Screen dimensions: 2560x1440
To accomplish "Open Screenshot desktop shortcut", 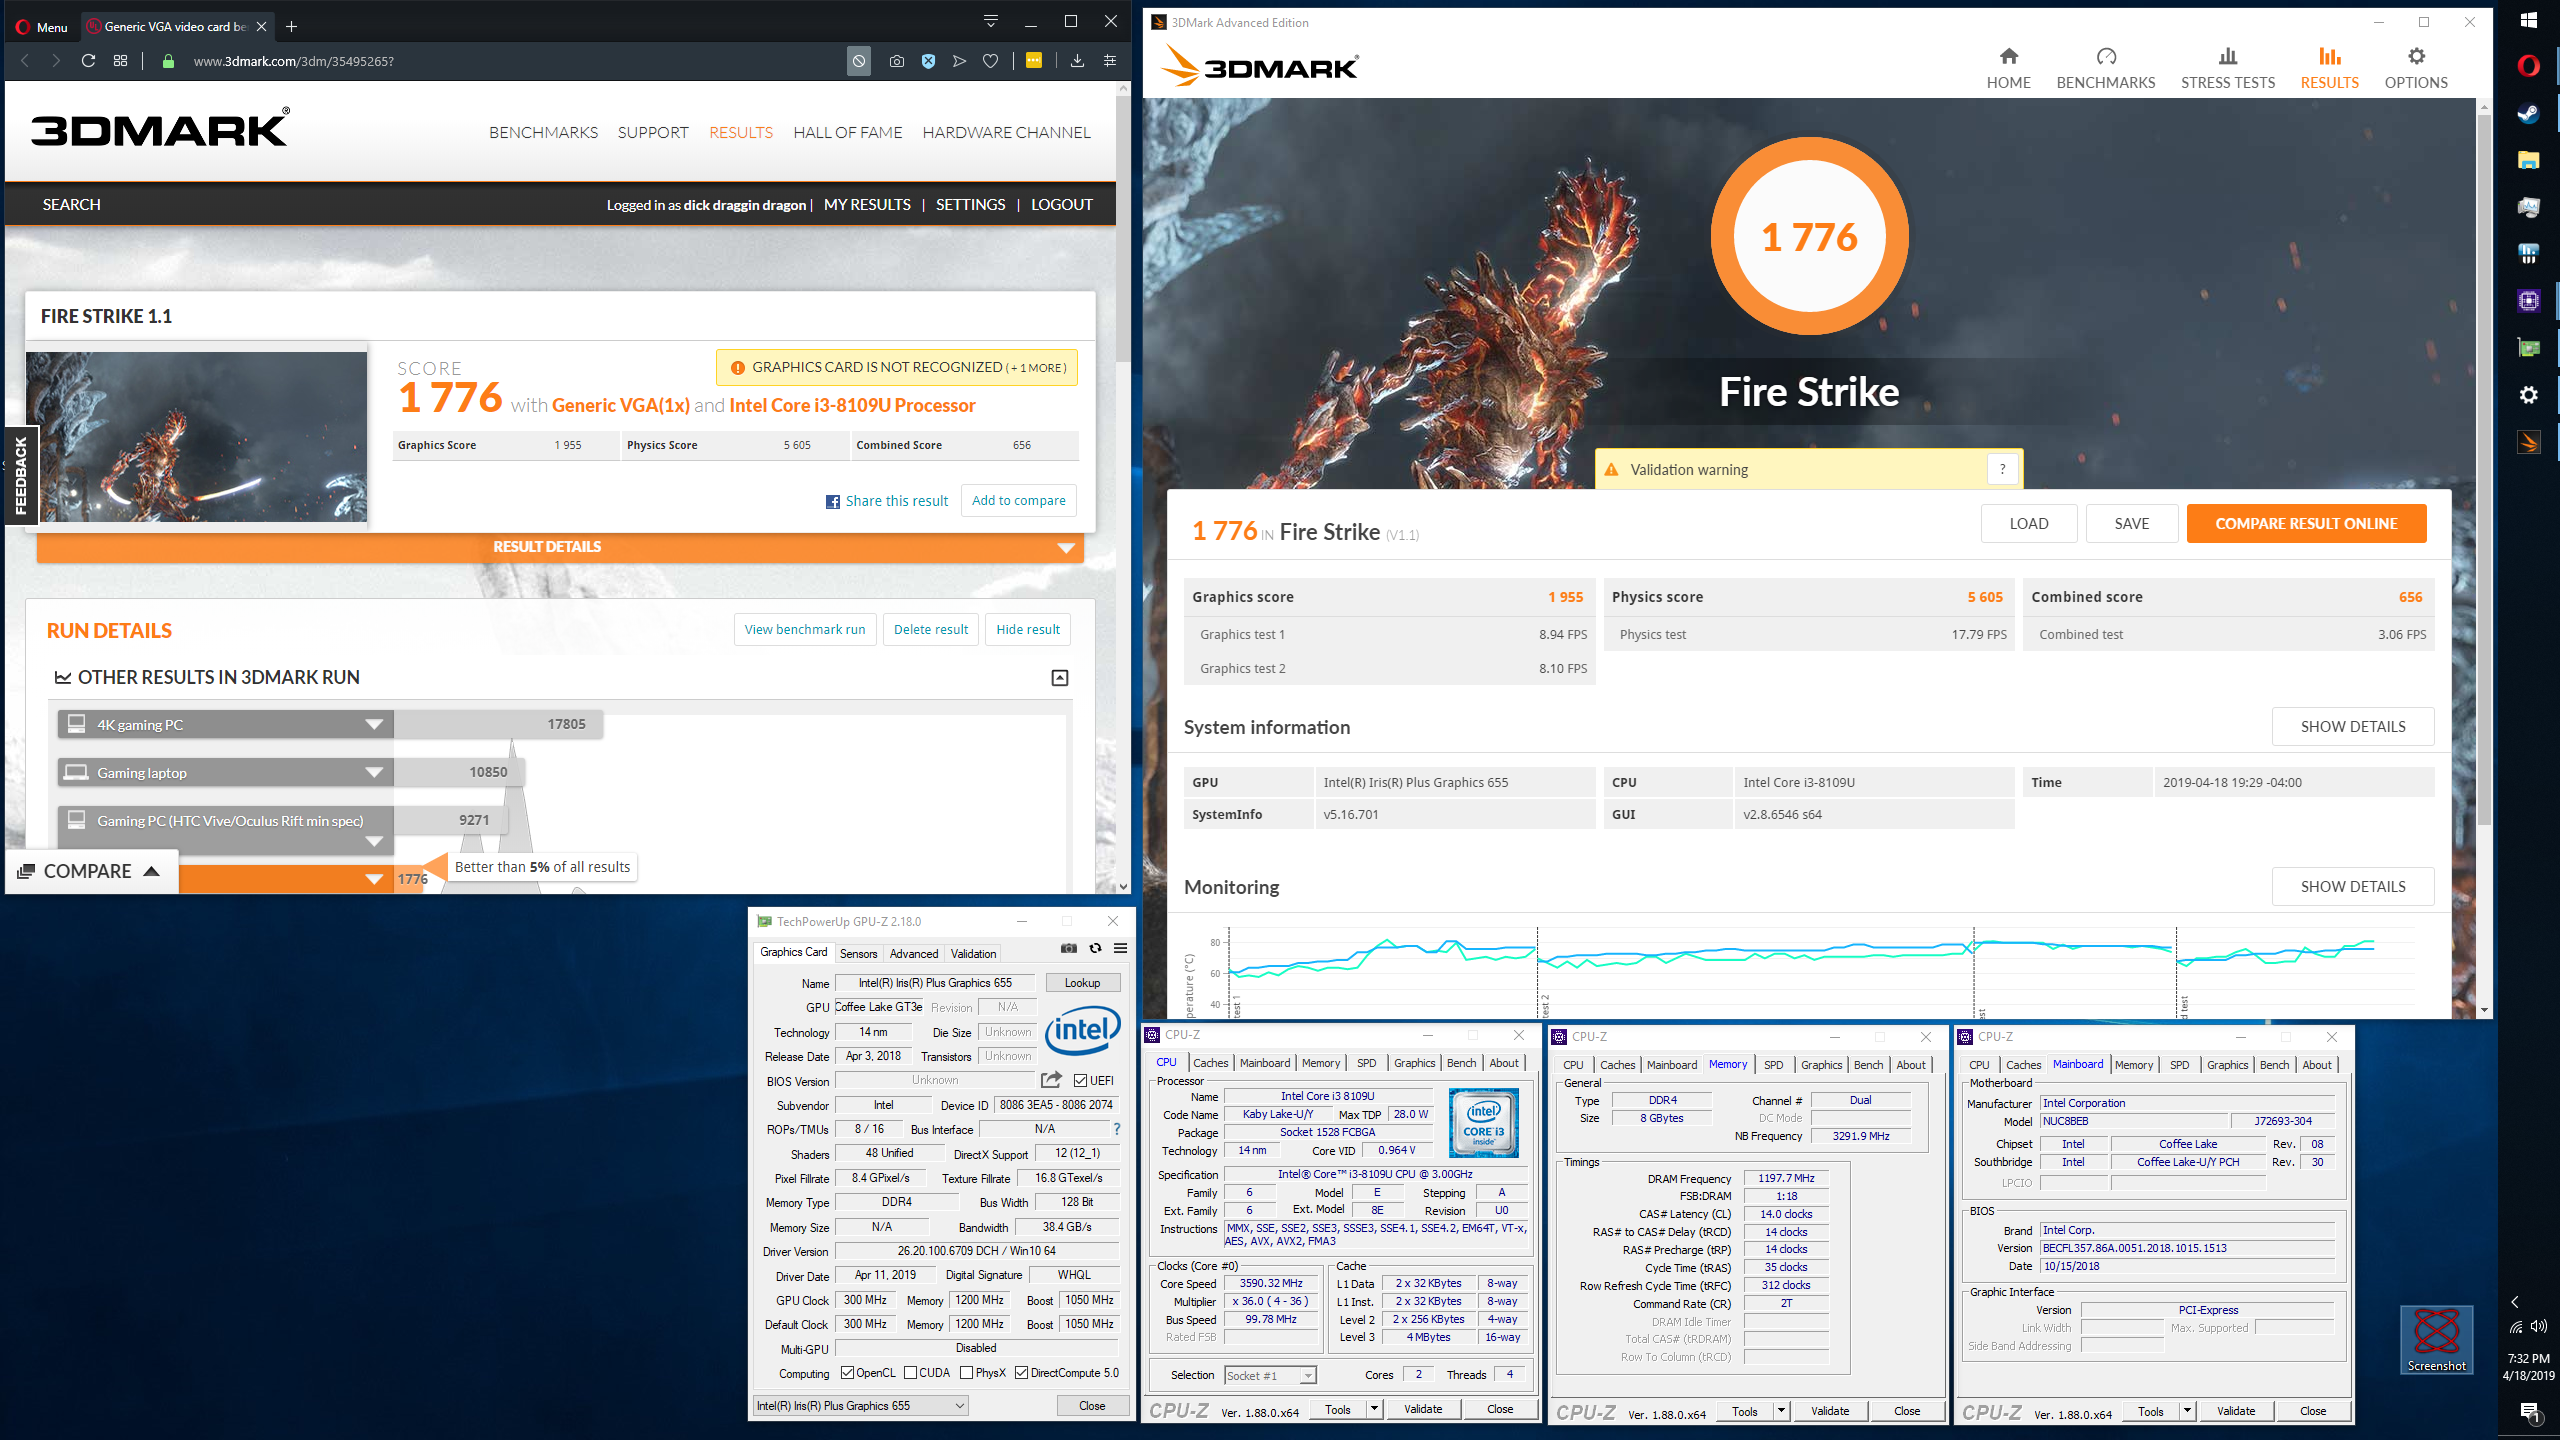I will pyautogui.click(x=2436, y=1340).
